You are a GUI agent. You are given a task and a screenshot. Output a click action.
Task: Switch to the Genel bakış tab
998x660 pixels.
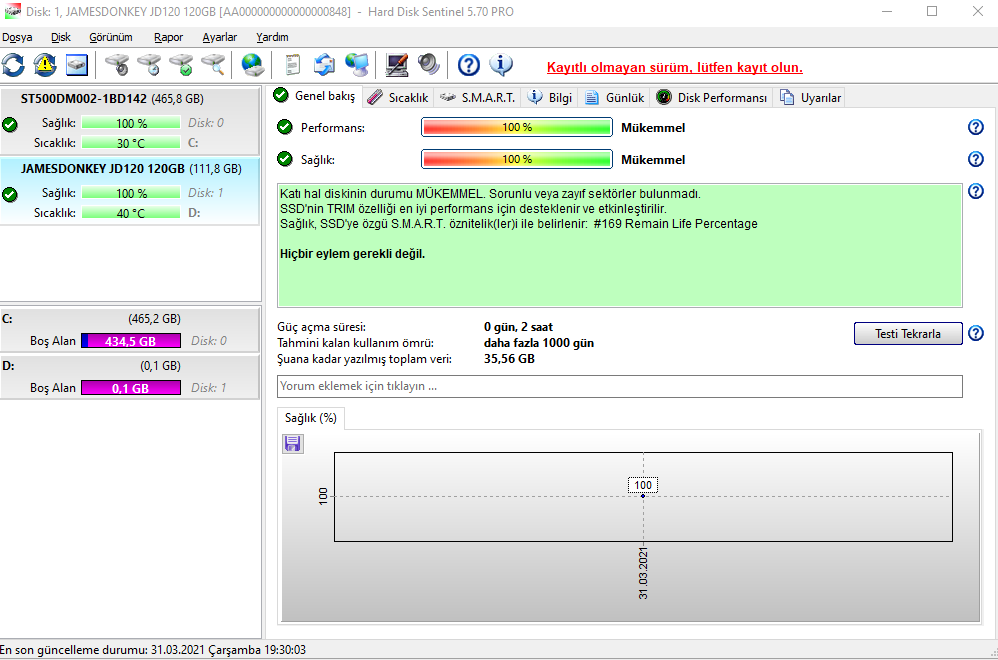coord(314,96)
